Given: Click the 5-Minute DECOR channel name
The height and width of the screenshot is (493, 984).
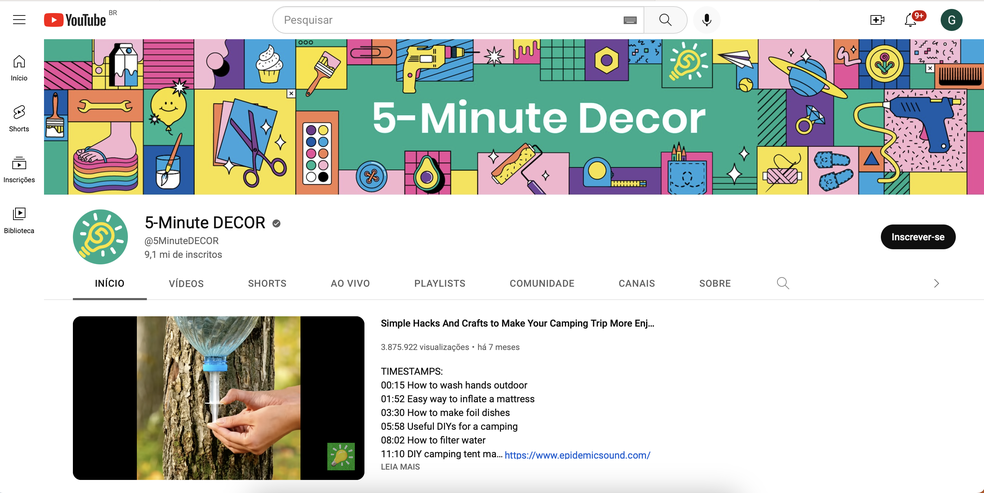Looking at the screenshot, I should pyautogui.click(x=205, y=223).
